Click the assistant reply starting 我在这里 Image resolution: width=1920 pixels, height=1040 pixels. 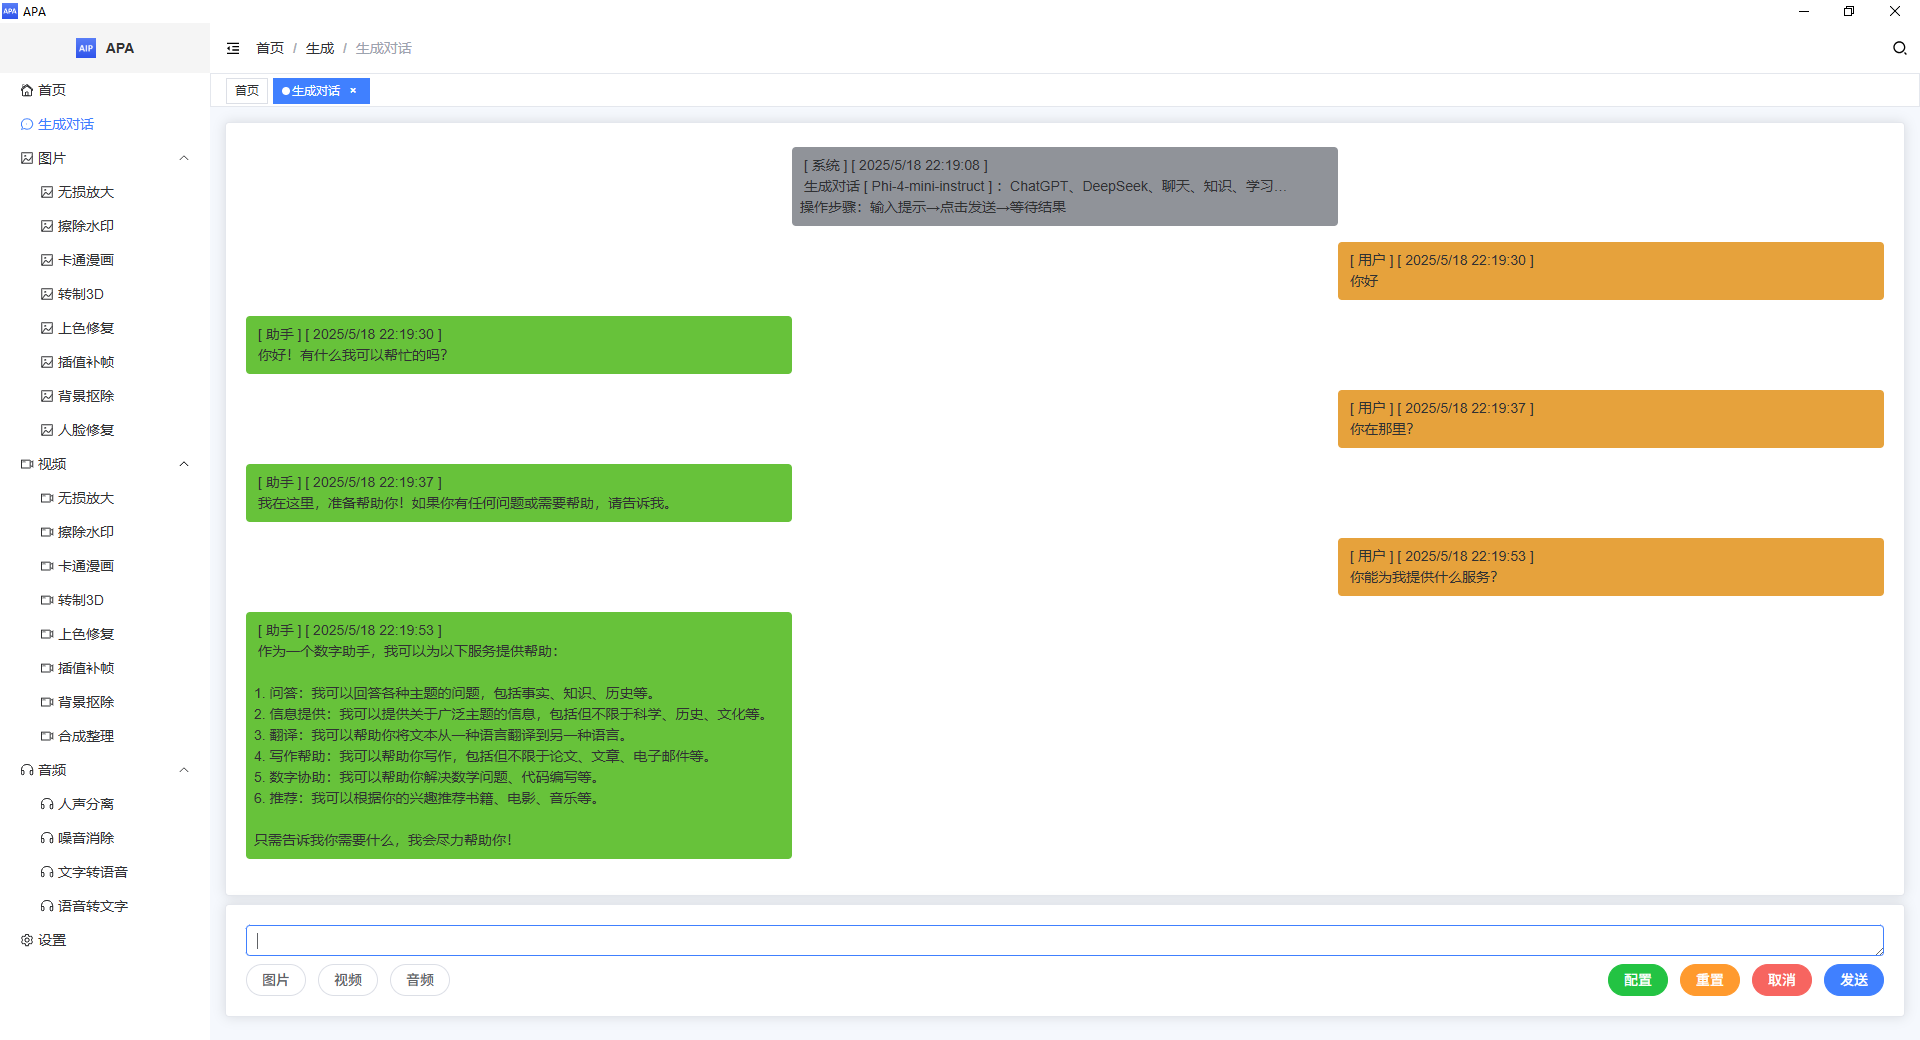(x=518, y=493)
